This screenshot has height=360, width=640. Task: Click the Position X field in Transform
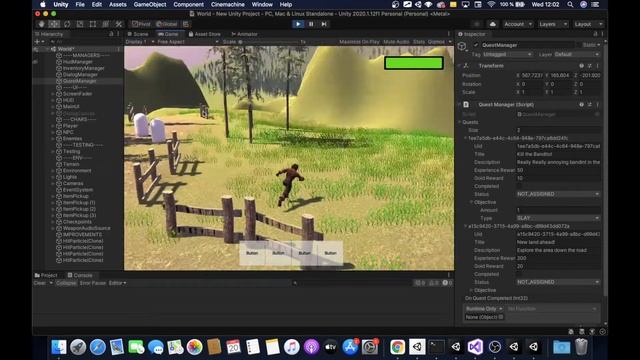coord(533,76)
